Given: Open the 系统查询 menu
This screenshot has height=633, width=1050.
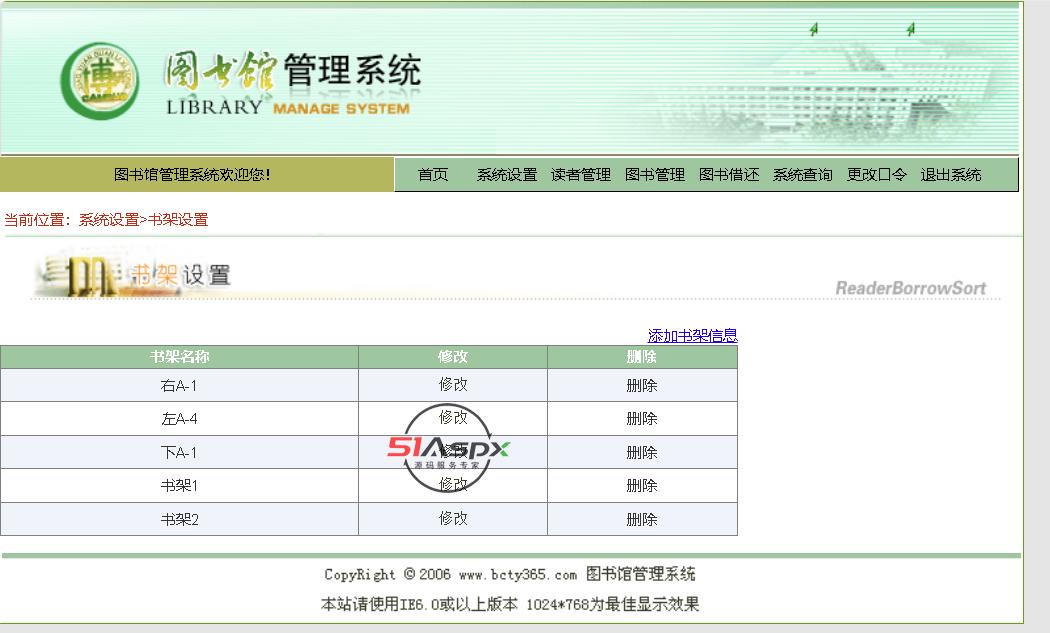Looking at the screenshot, I should point(802,175).
